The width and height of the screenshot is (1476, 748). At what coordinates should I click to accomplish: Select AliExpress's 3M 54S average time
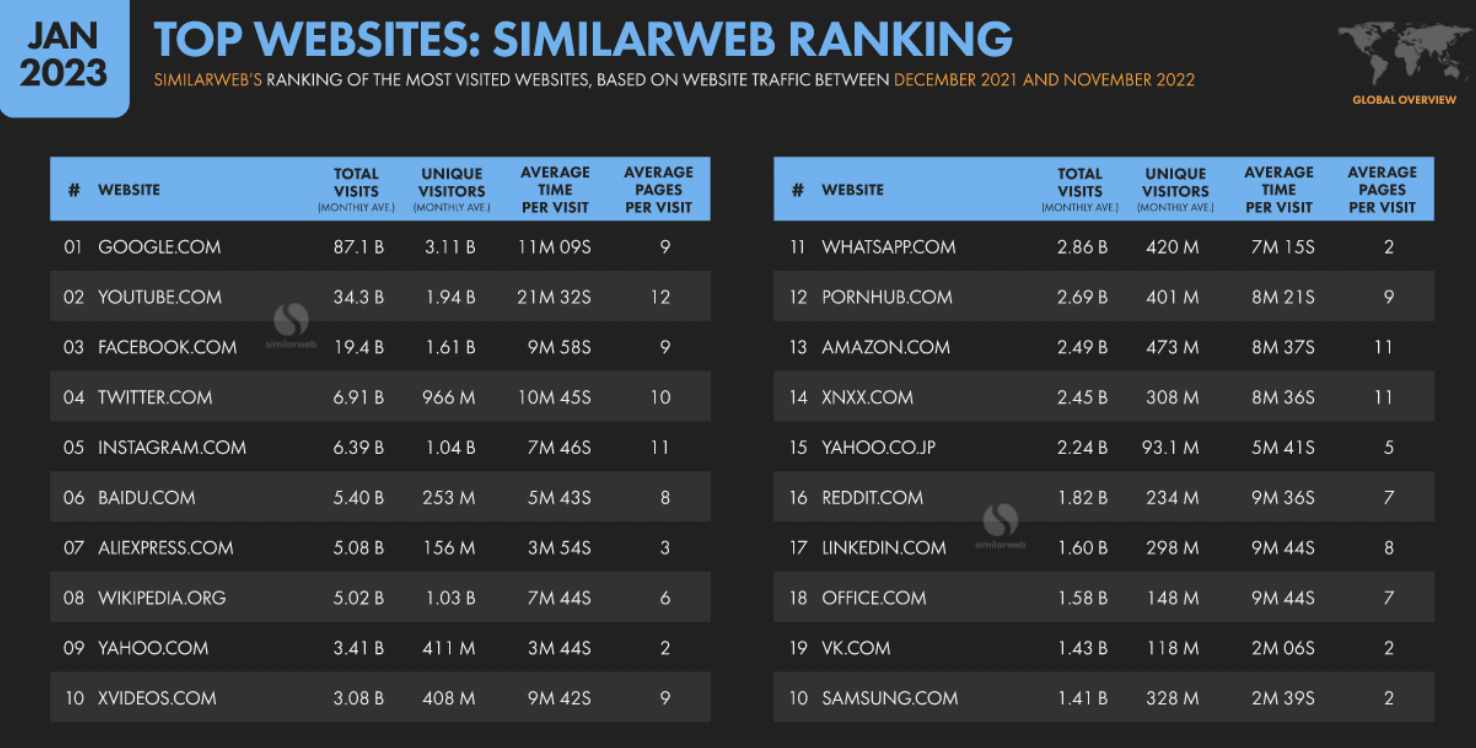tap(560, 547)
